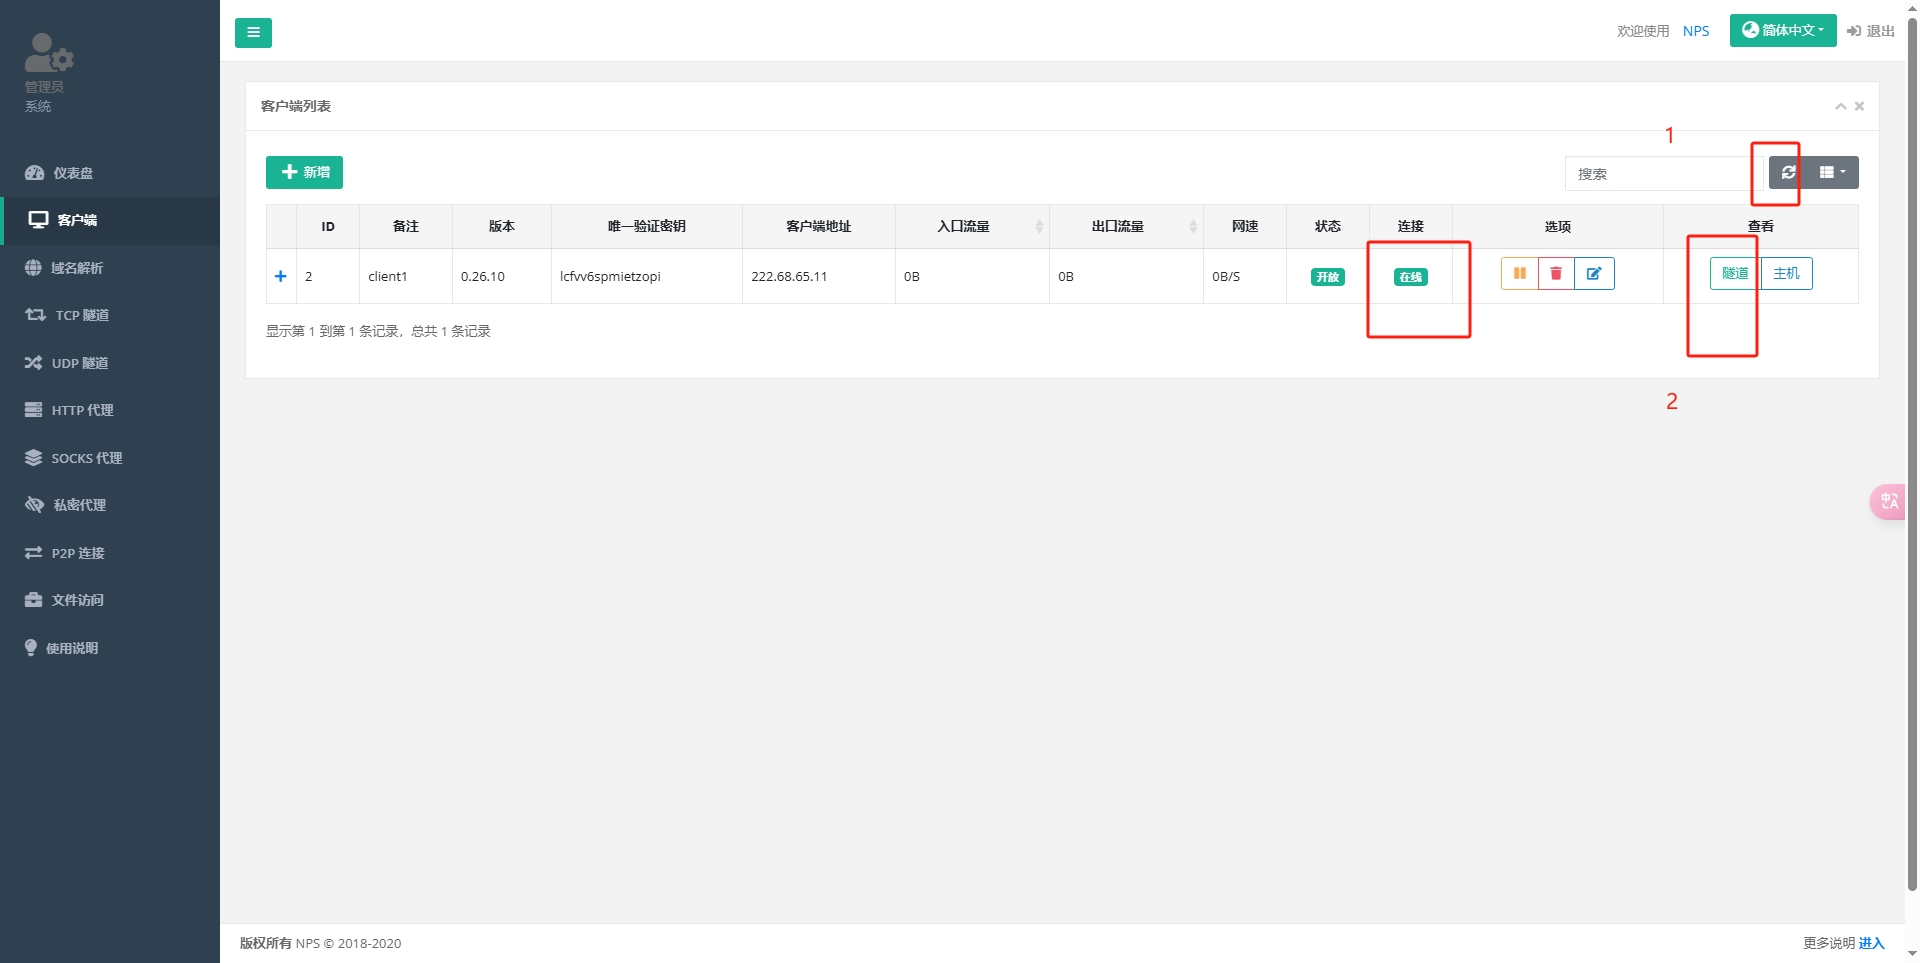Delete client1 using the red trash icon
The height and width of the screenshot is (963, 1920).
[x=1556, y=274]
